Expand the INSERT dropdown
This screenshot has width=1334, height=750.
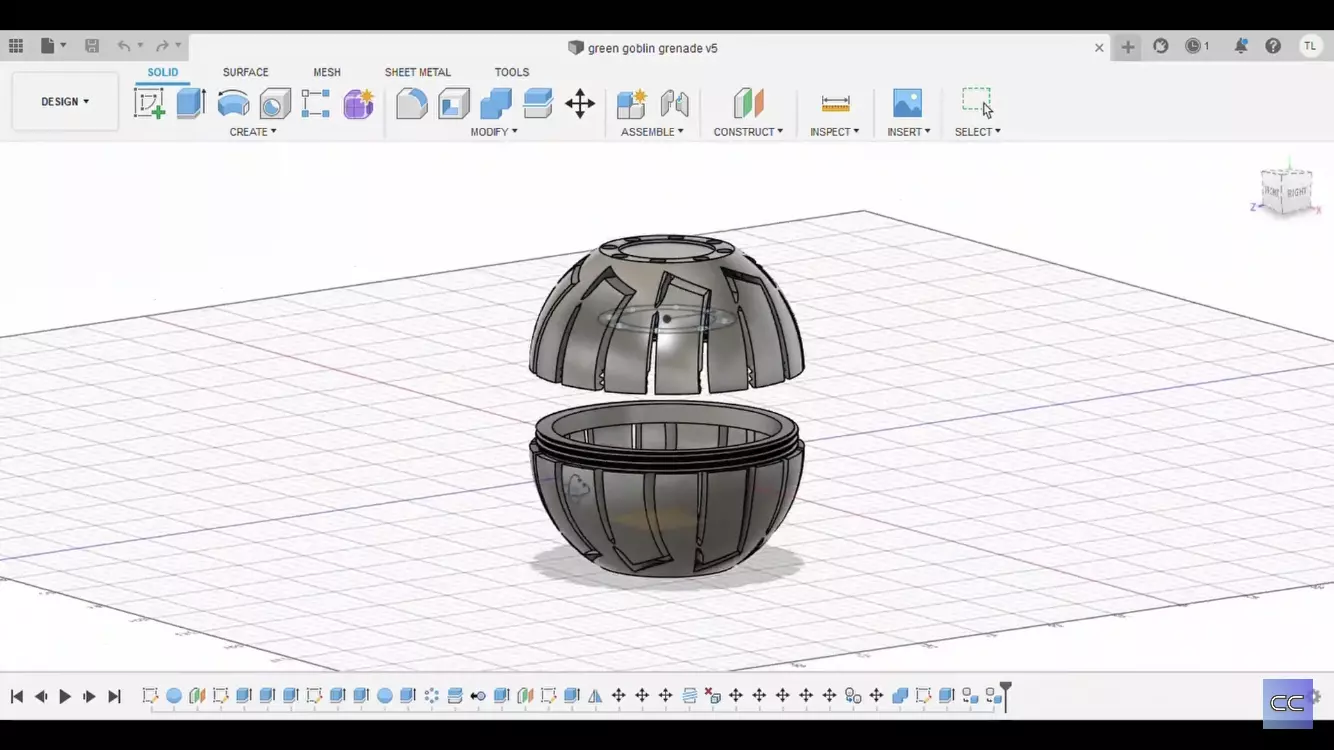pos(909,132)
